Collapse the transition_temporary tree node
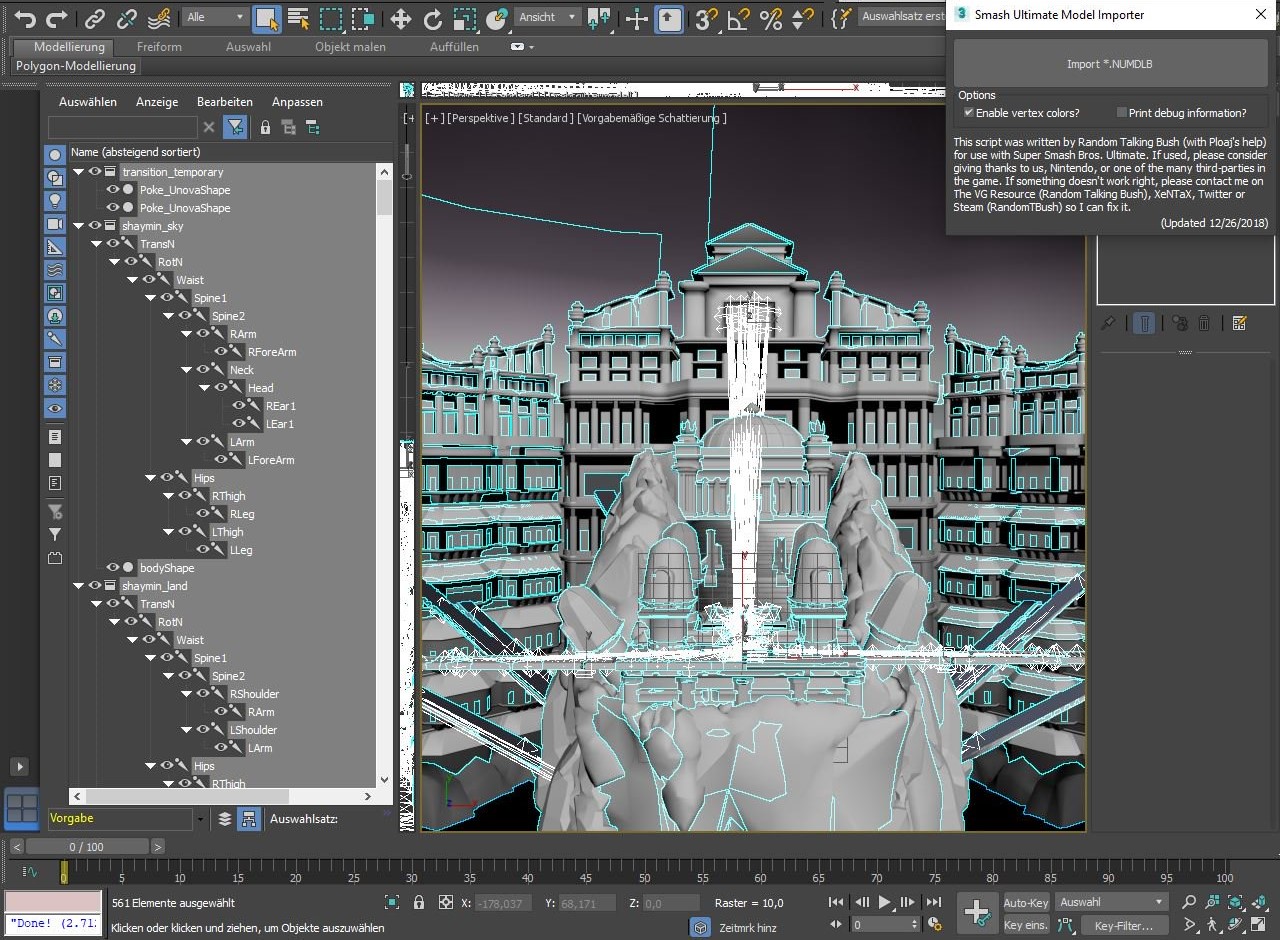The height and width of the screenshot is (940, 1280). click(x=79, y=172)
